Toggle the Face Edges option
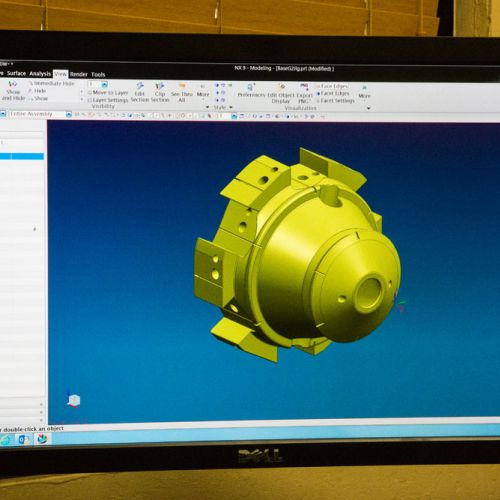 [x=332, y=86]
